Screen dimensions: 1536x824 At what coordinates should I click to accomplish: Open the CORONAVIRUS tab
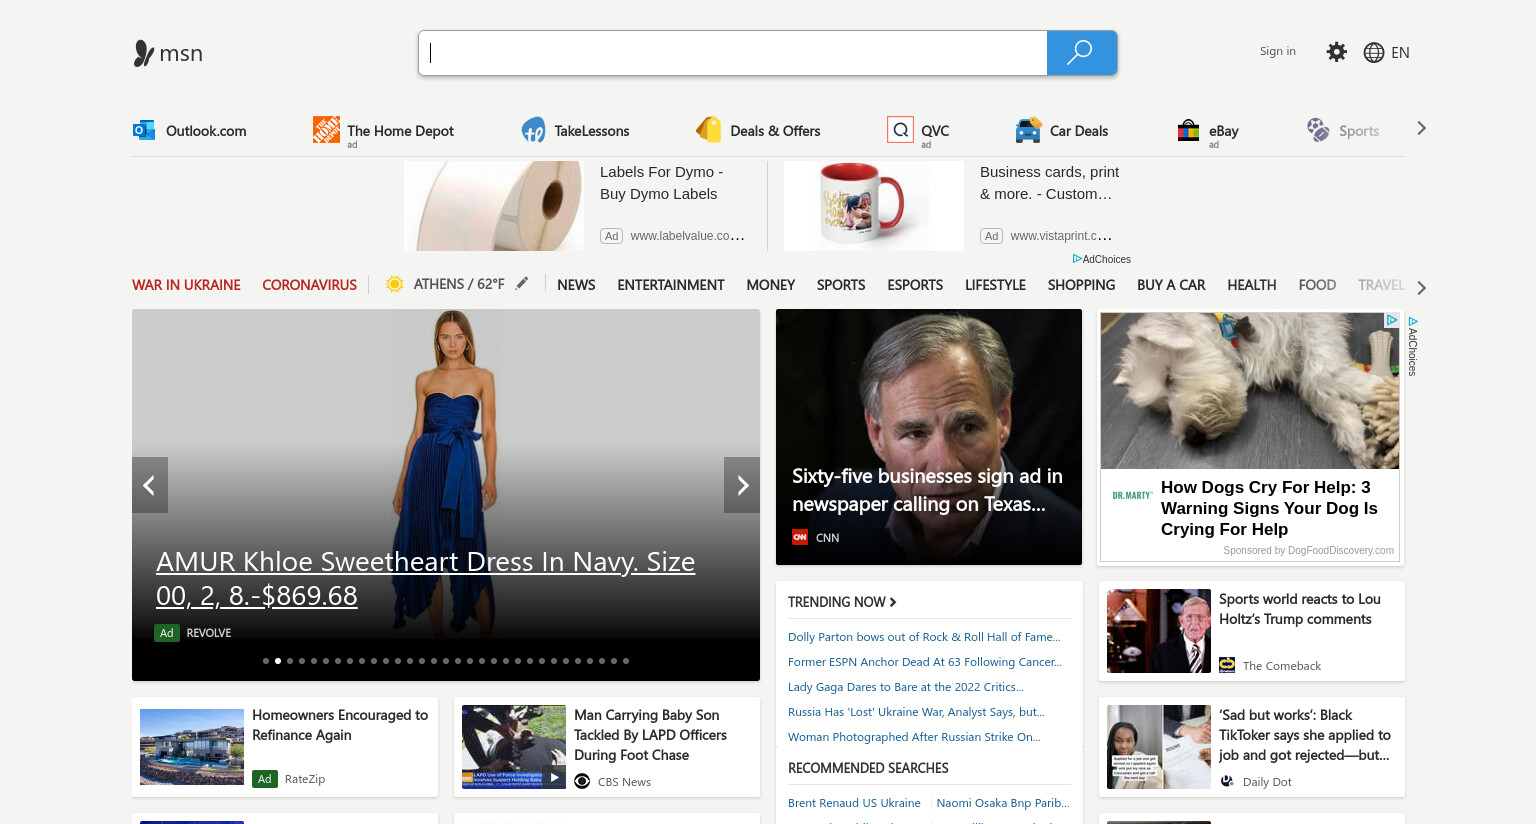(x=309, y=285)
